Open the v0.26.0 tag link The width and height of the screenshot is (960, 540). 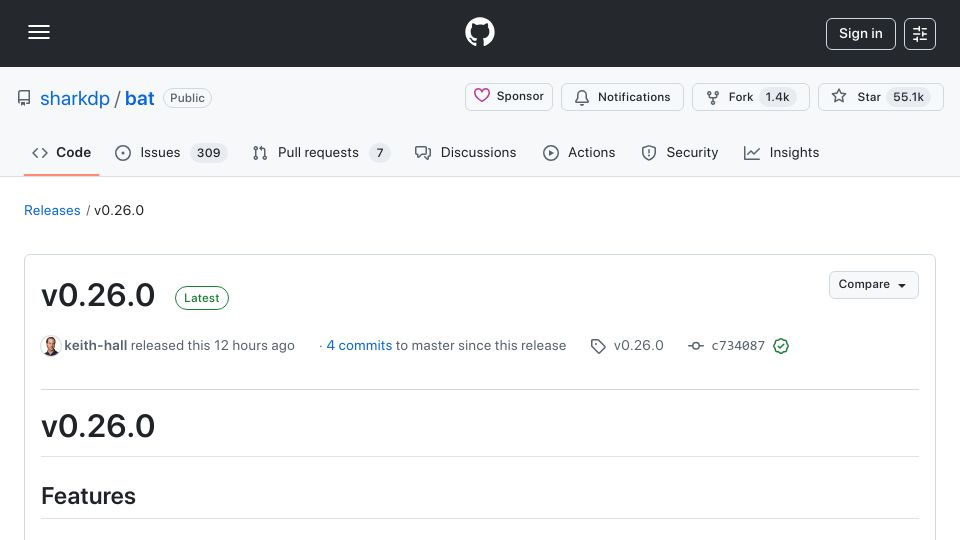pos(639,345)
